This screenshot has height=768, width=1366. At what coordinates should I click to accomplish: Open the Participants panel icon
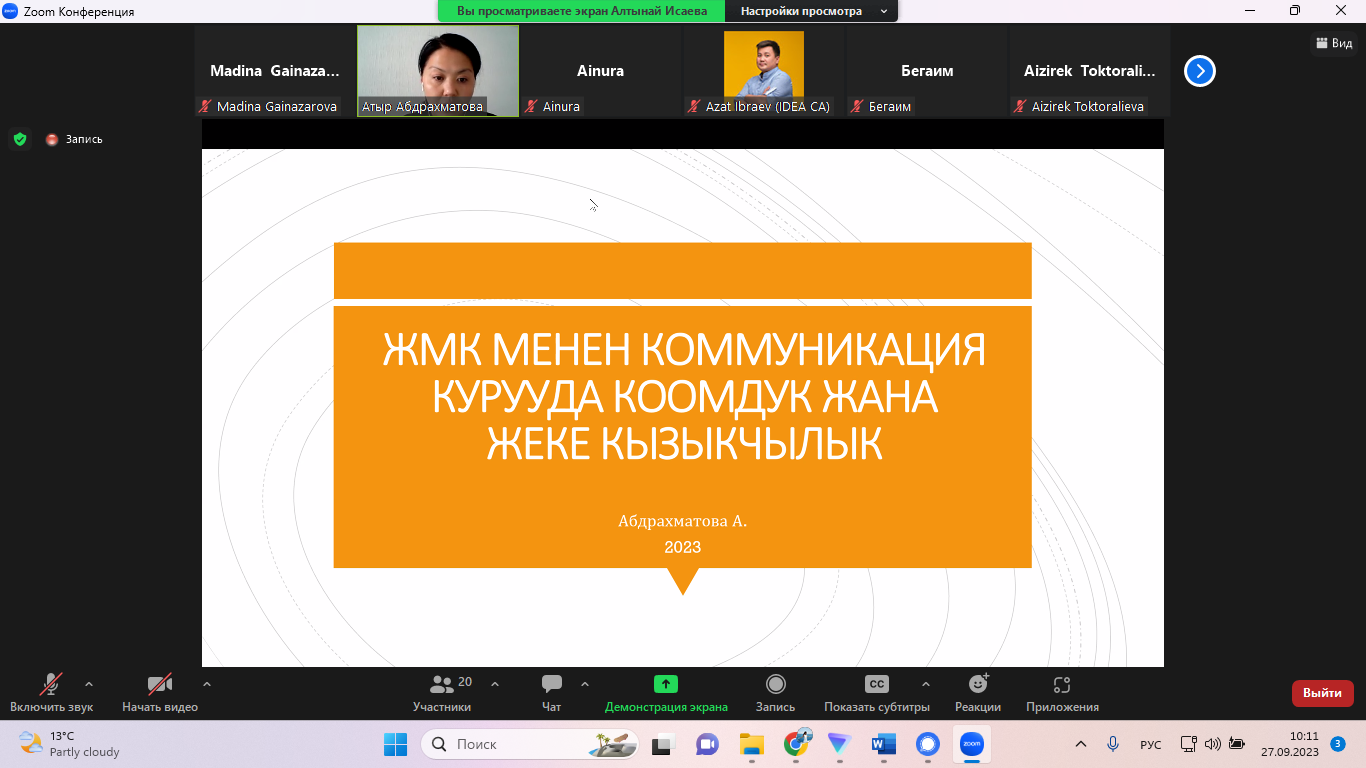click(x=442, y=685)
